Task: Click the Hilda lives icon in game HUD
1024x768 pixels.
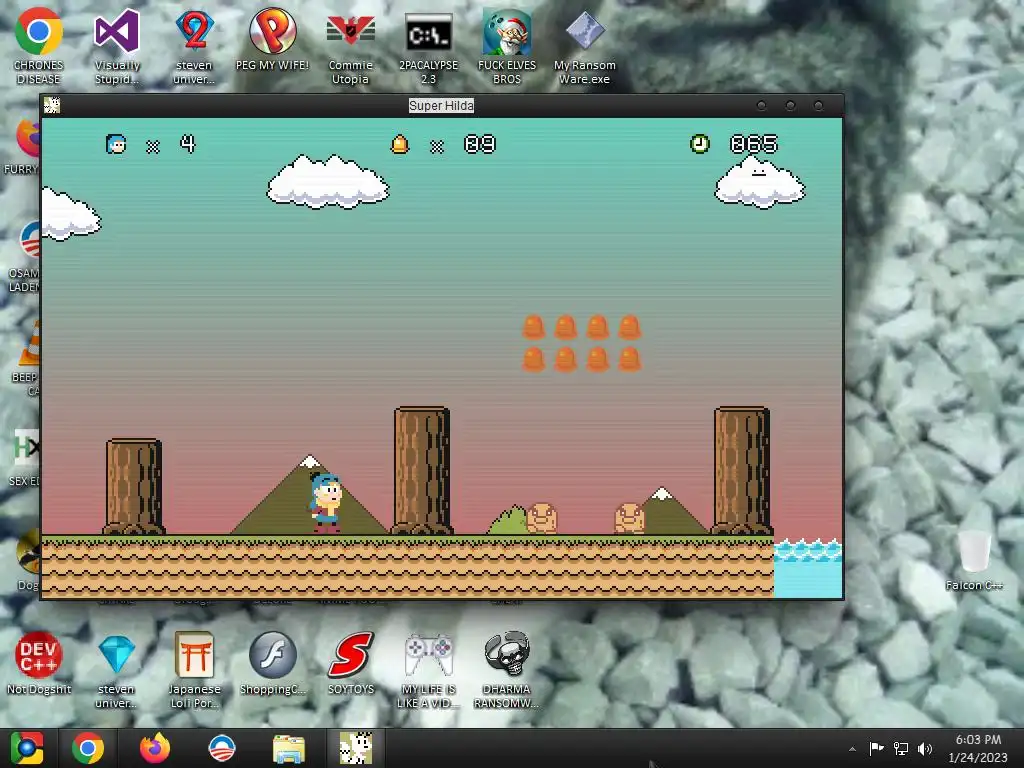Action: coord(116,144)
